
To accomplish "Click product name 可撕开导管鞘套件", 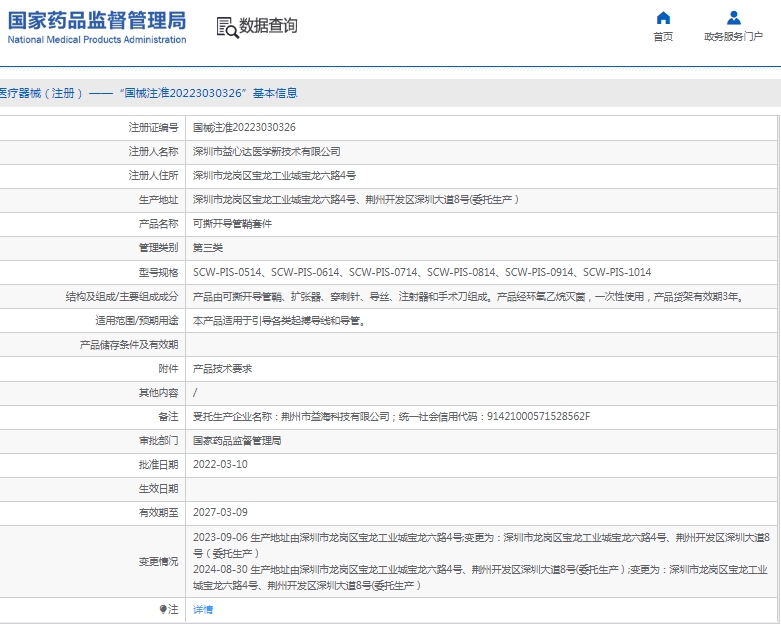I will click(x=232, y=224).
